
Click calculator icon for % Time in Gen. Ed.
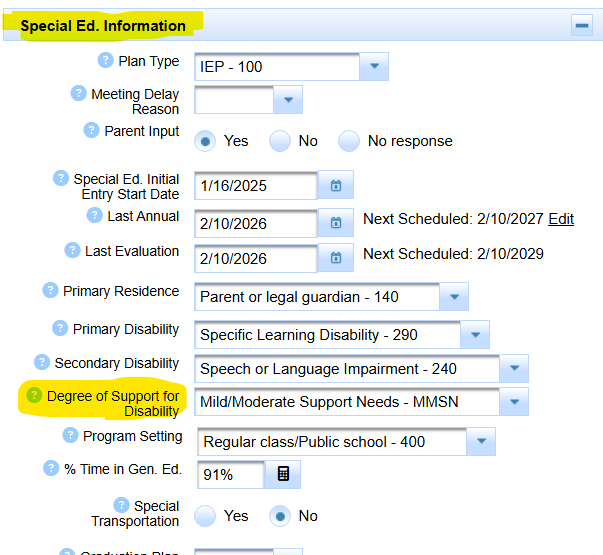[x=283, y=474]
